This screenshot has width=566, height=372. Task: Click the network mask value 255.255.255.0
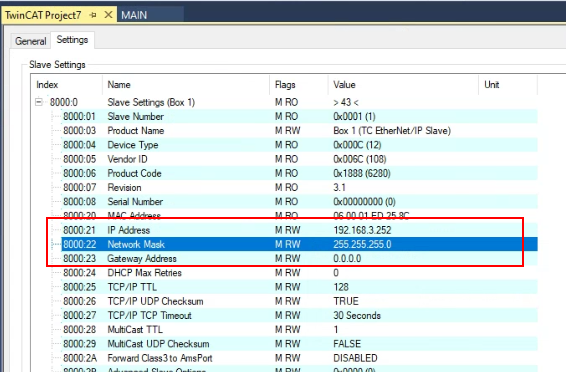(x=362, y=244)
